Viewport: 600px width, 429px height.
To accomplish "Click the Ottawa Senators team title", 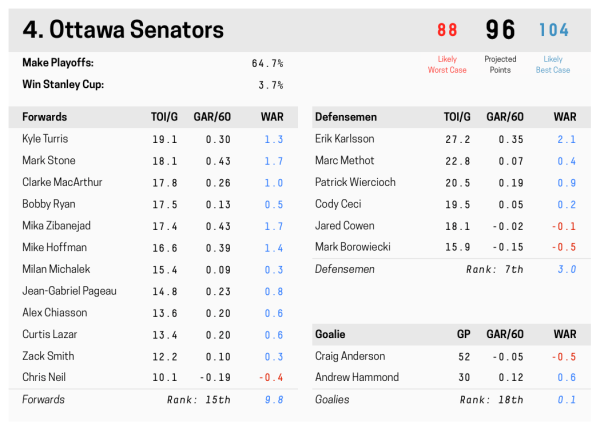I will [123, 30].
